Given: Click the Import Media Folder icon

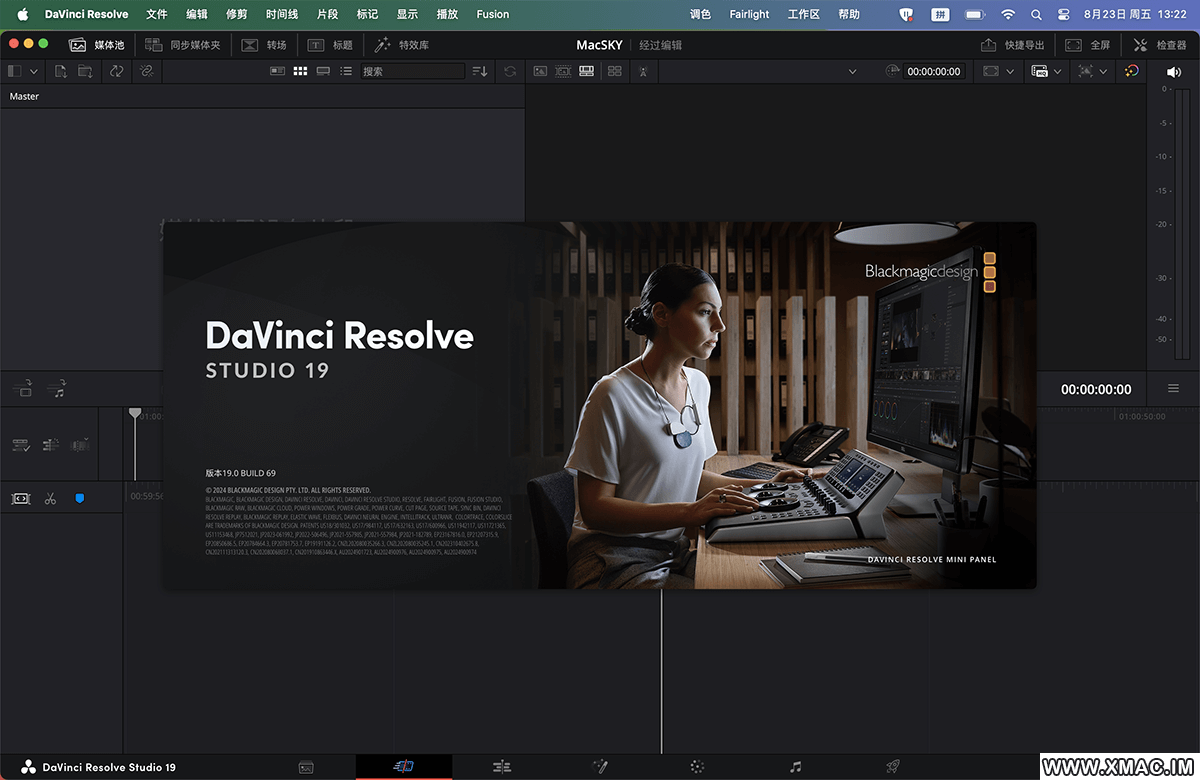Looking at the screenshot, I should pyautogui.click(x=85, y=71).
